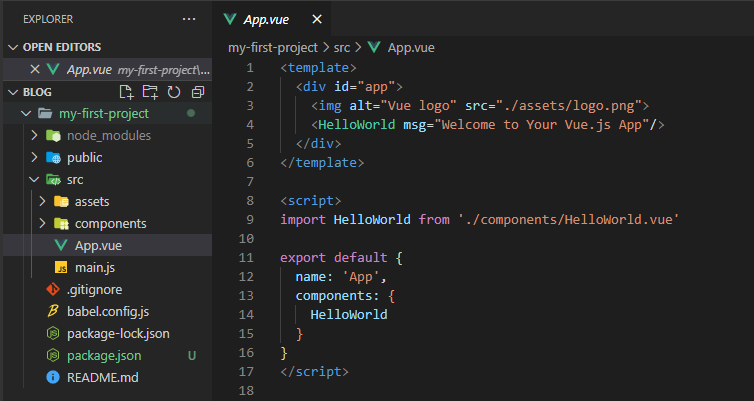754x401 pixels.
Task: Click the id="app" attribute on line 2
Action: click(364, 87)
